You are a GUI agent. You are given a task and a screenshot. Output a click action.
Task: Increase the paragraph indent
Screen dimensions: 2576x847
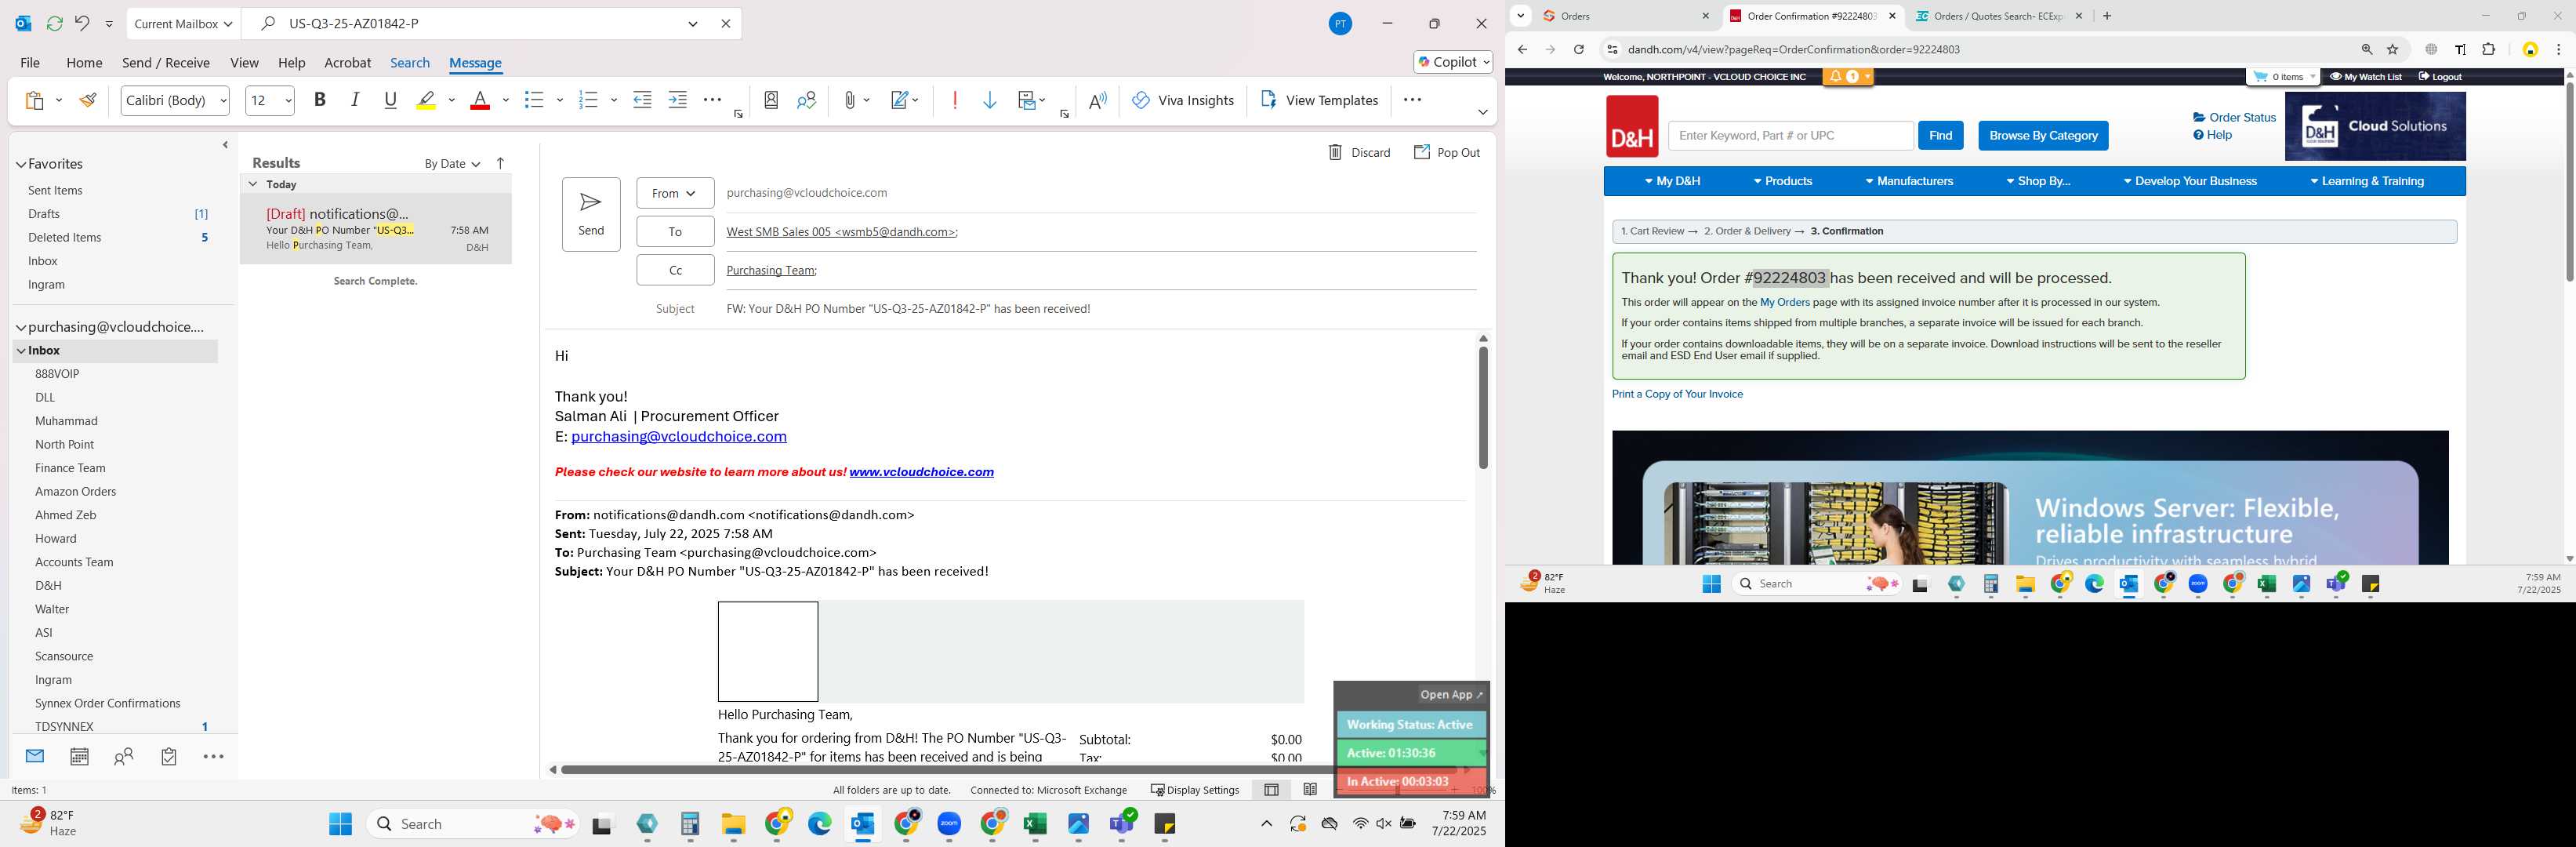(678, 100)
